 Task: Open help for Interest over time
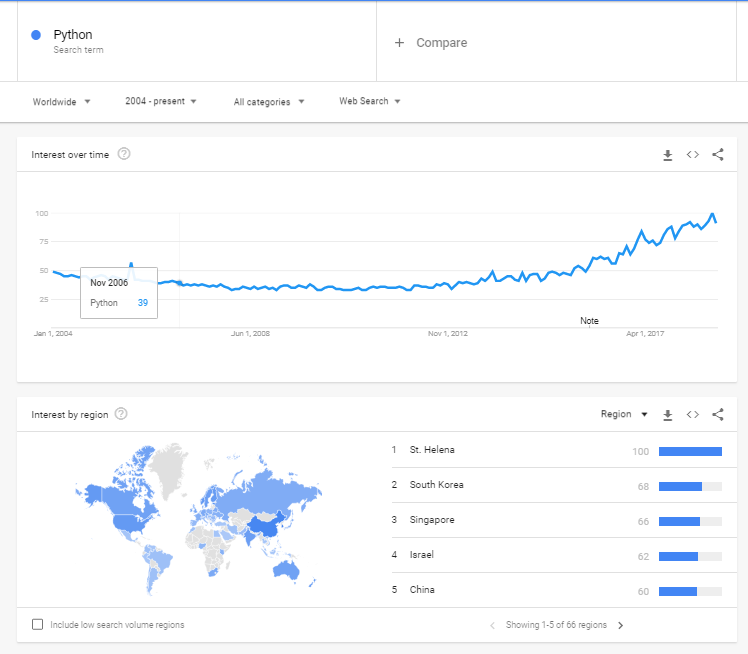tap(124, 154)
